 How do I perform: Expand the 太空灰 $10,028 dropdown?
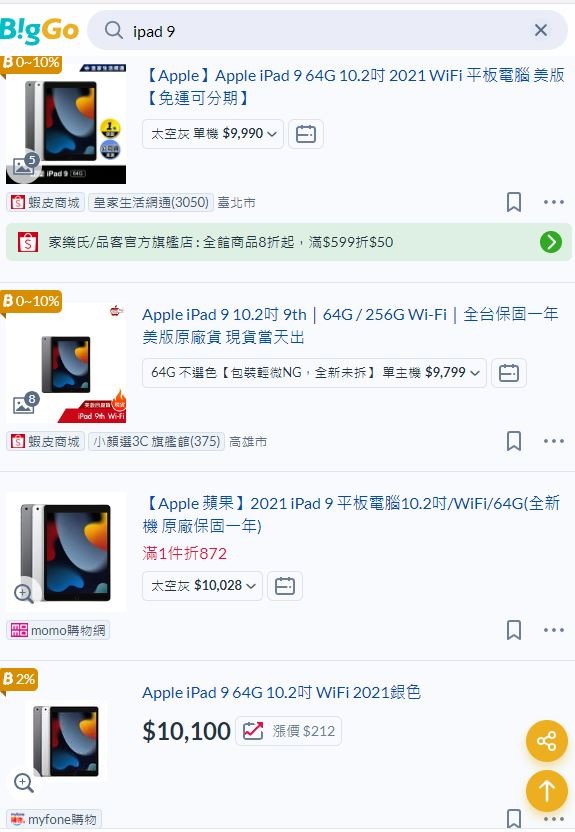(202, 586)
